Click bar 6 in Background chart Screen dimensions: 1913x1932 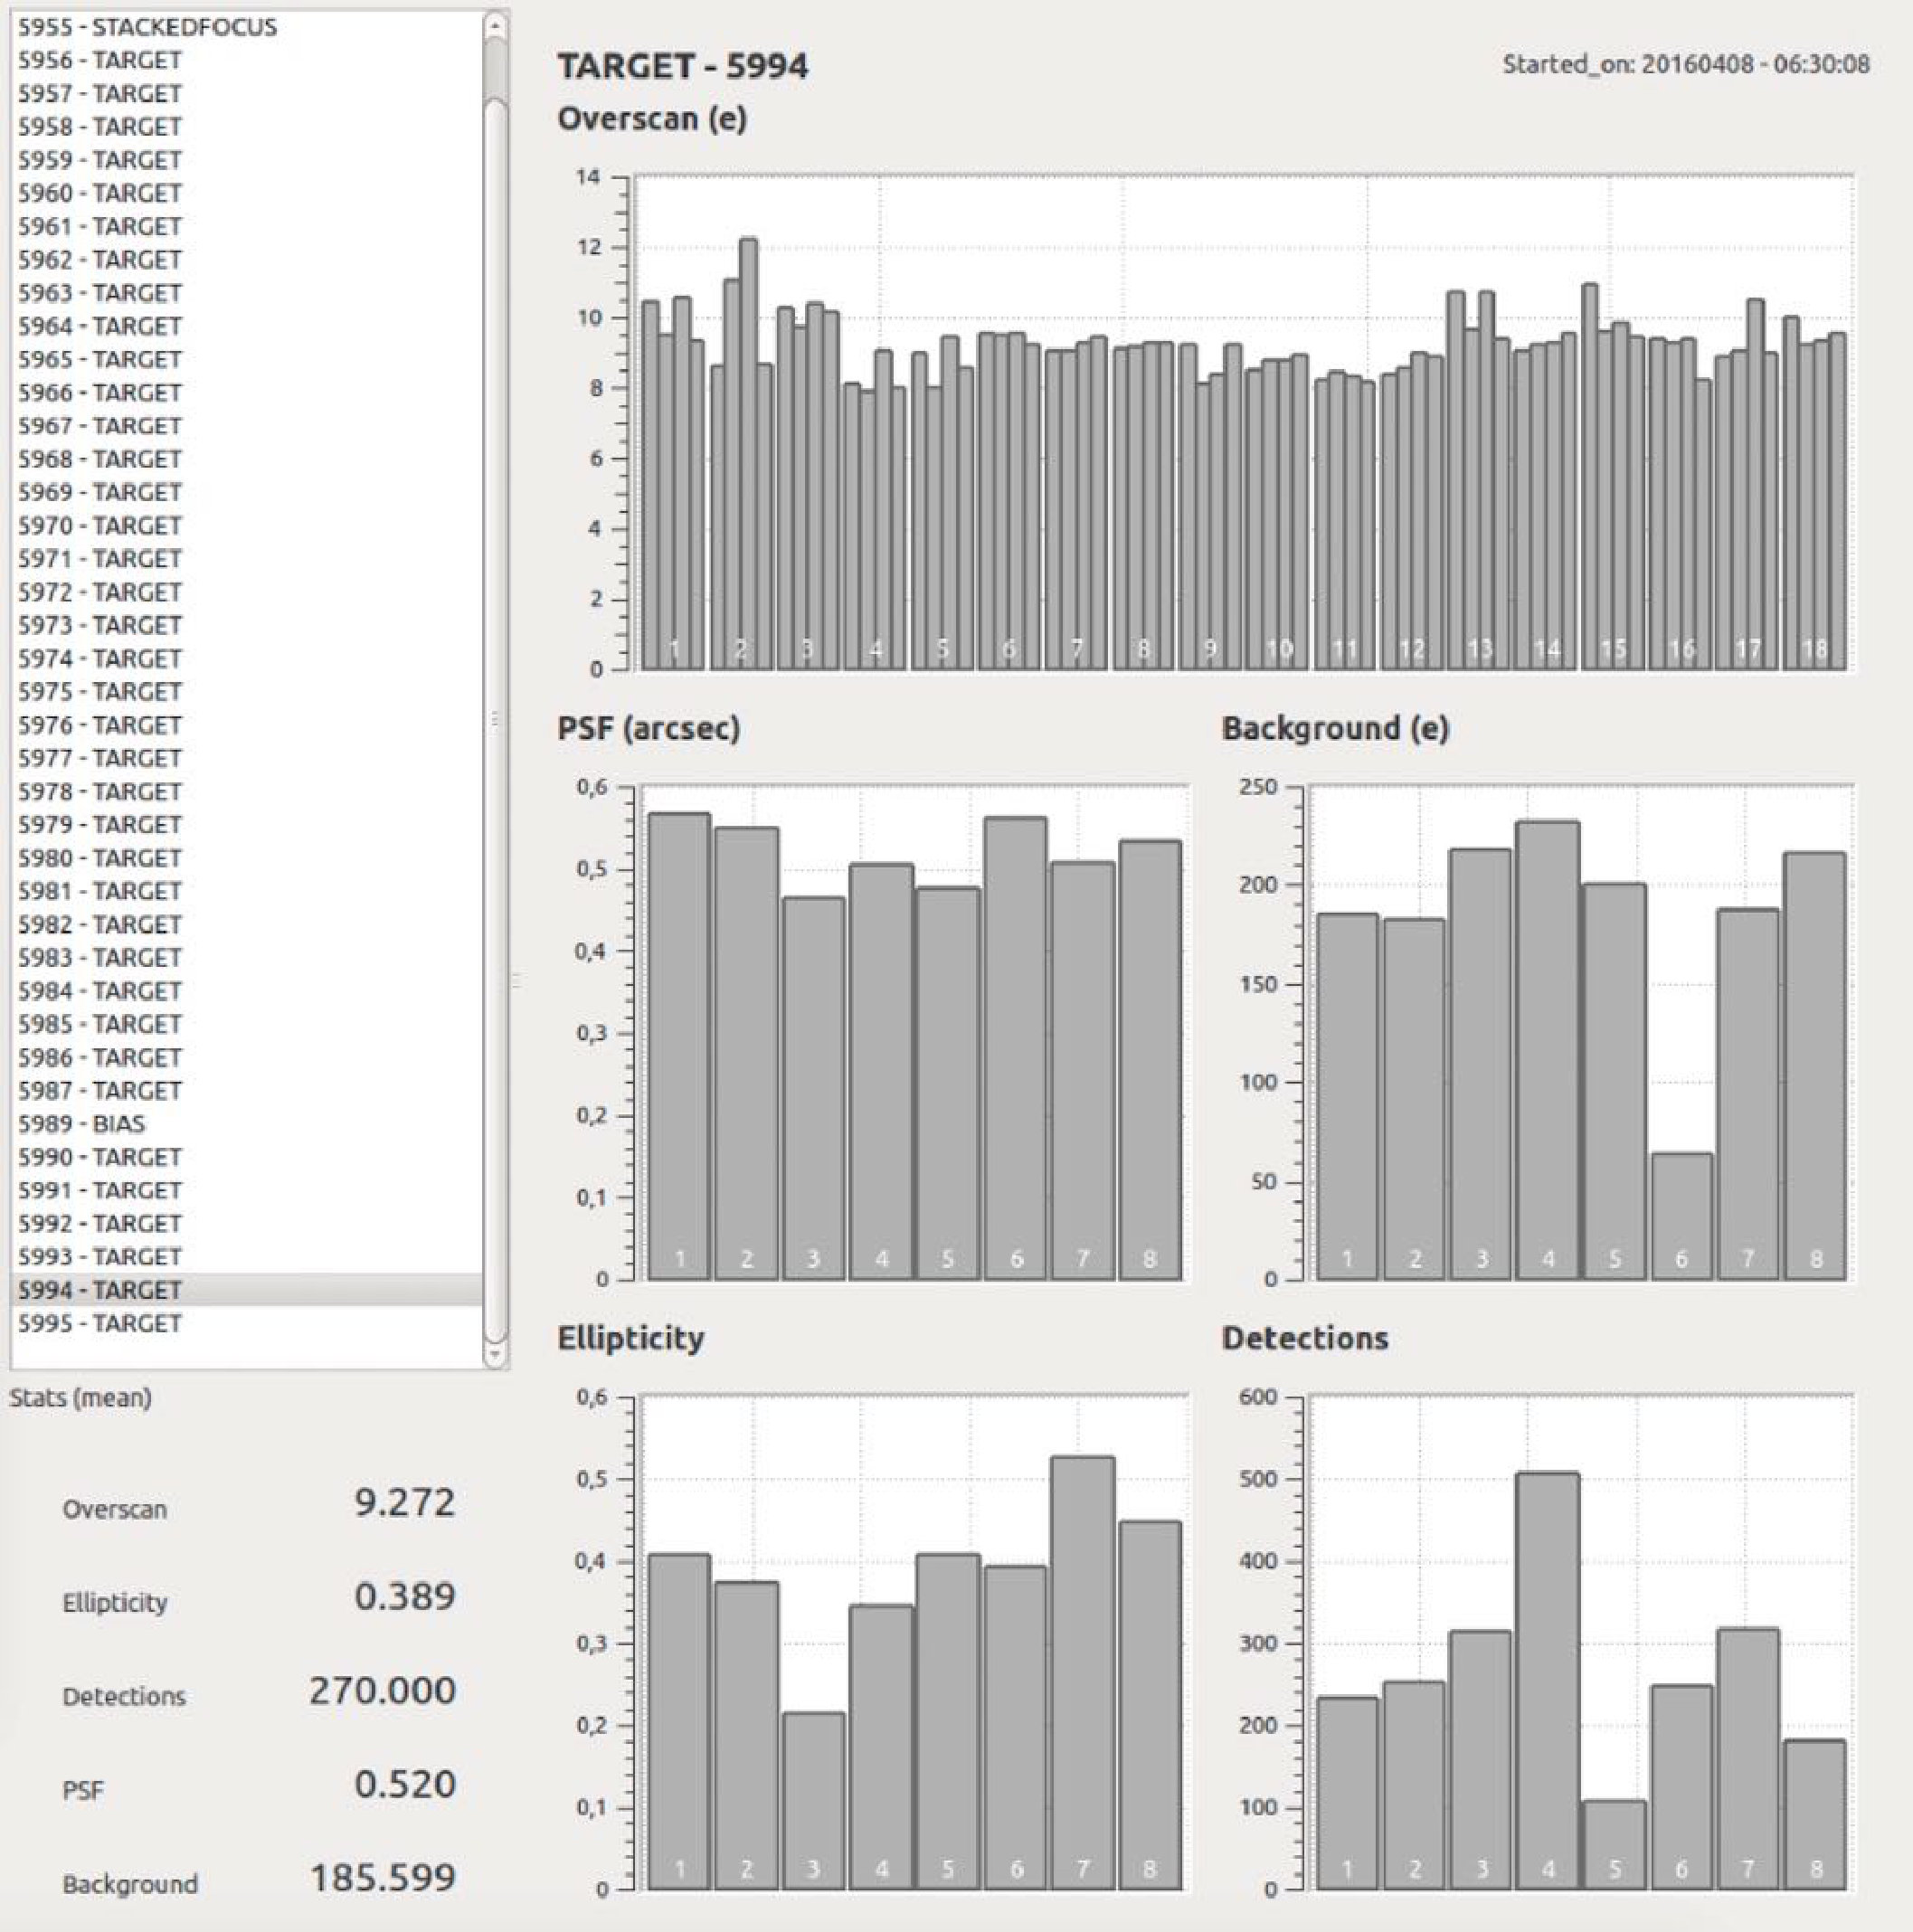1681,1216
